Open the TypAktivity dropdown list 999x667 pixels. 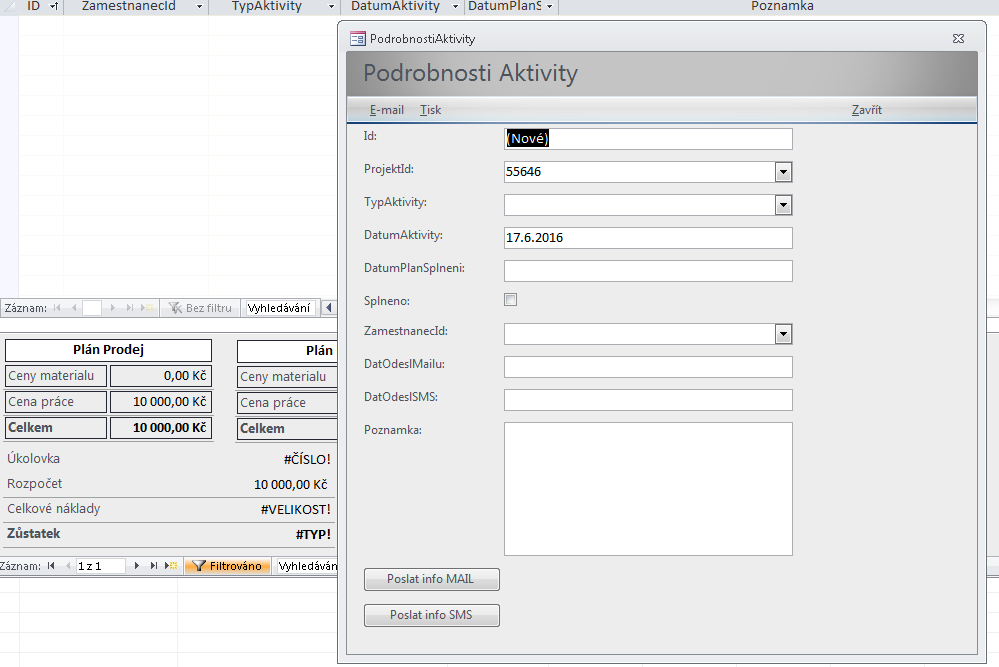784,205
